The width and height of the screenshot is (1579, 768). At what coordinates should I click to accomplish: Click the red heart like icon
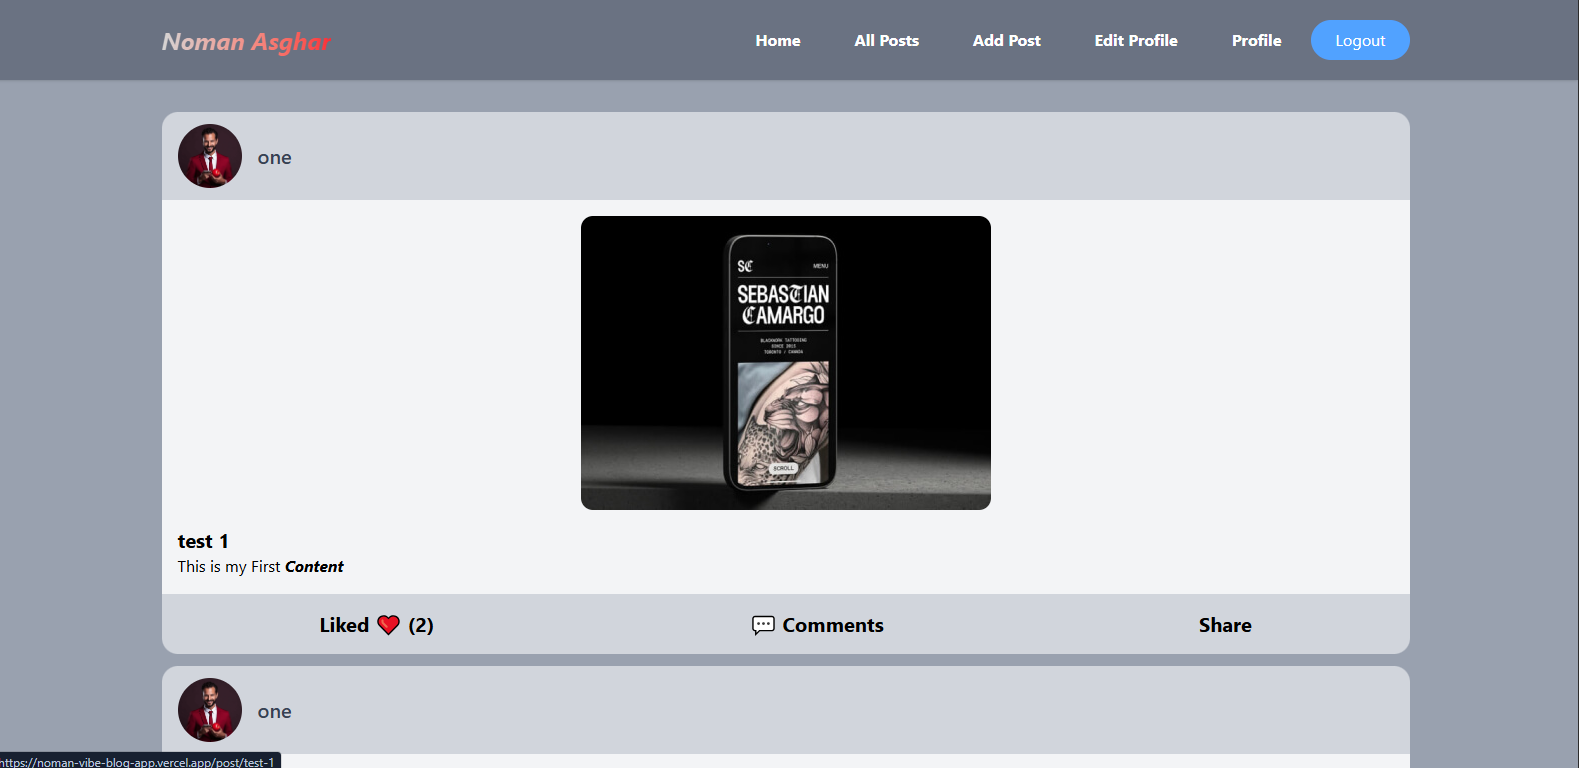tap(389, 625)
